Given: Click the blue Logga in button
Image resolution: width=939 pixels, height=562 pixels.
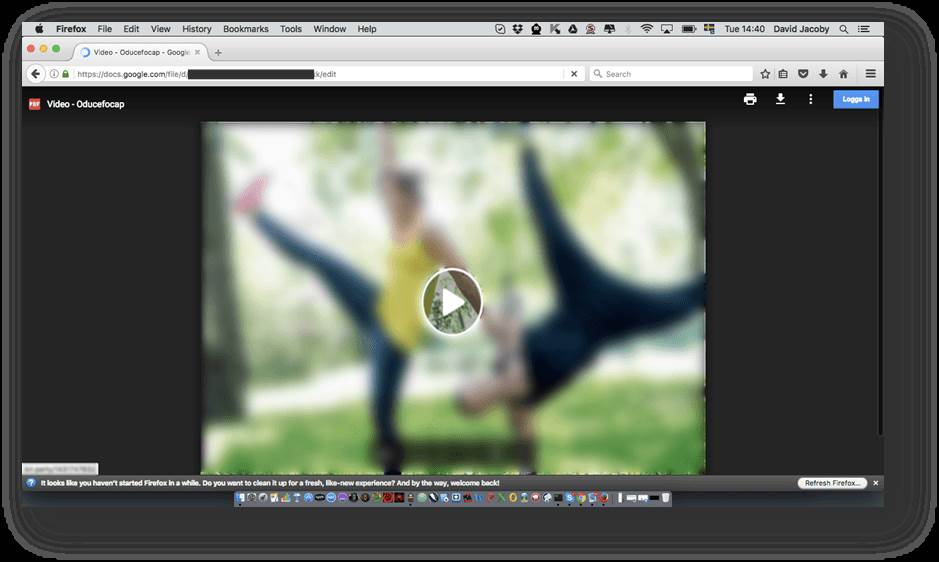Looking at the screenshot, I should tap(856, 99).
